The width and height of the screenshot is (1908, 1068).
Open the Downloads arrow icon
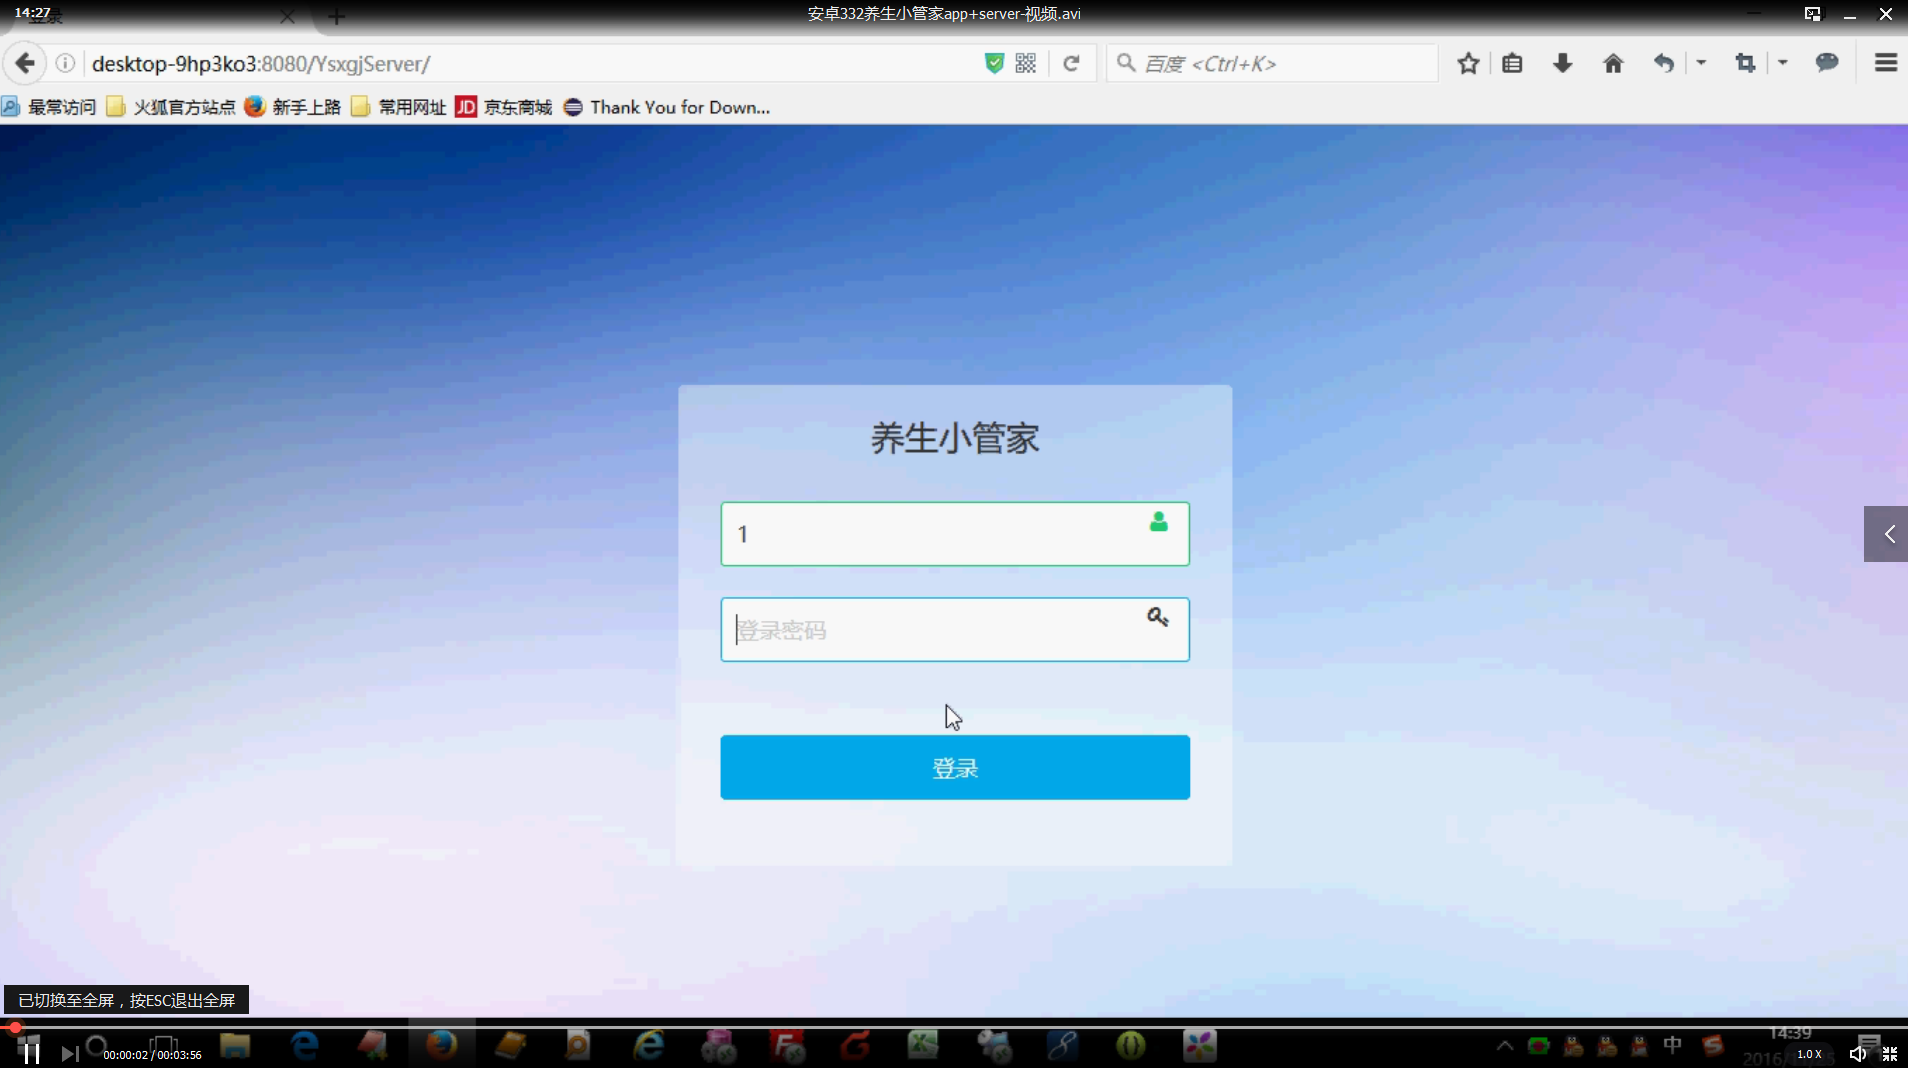click(x=1562, y=63)
